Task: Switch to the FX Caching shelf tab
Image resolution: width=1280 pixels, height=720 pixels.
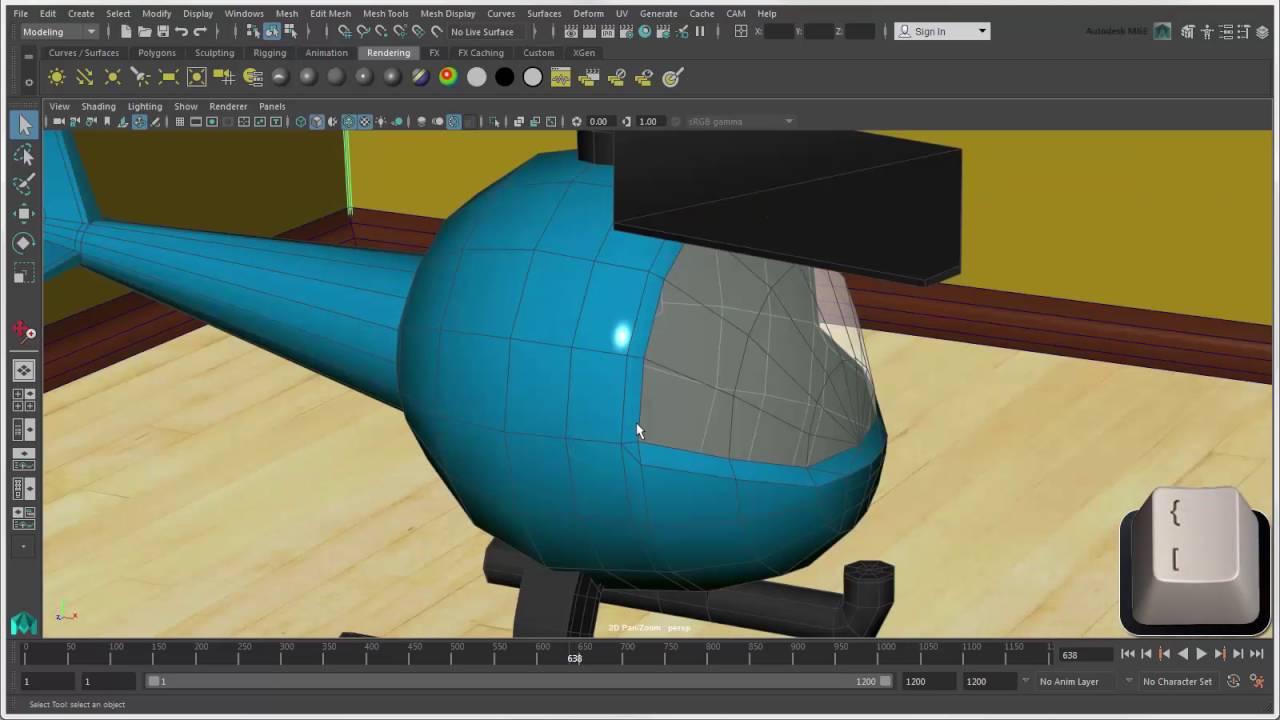Action: pos(481,53)
